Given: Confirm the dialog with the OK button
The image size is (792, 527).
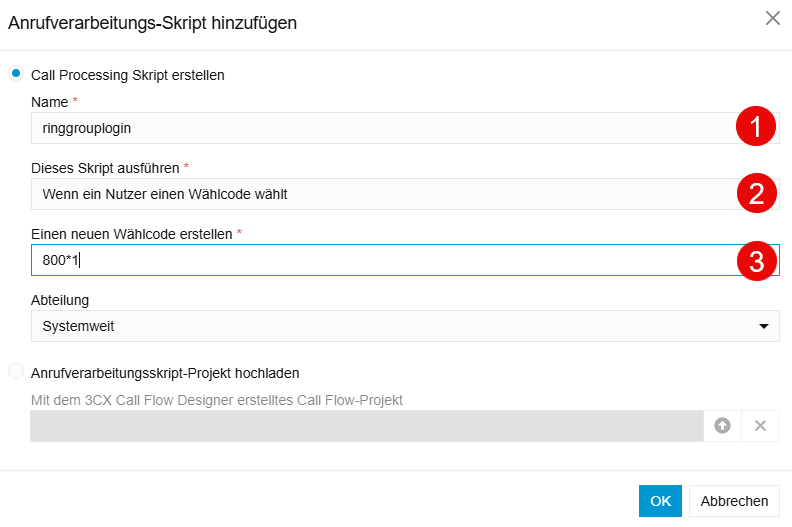Looking at the screenshot, I should [x=660, y=501].
